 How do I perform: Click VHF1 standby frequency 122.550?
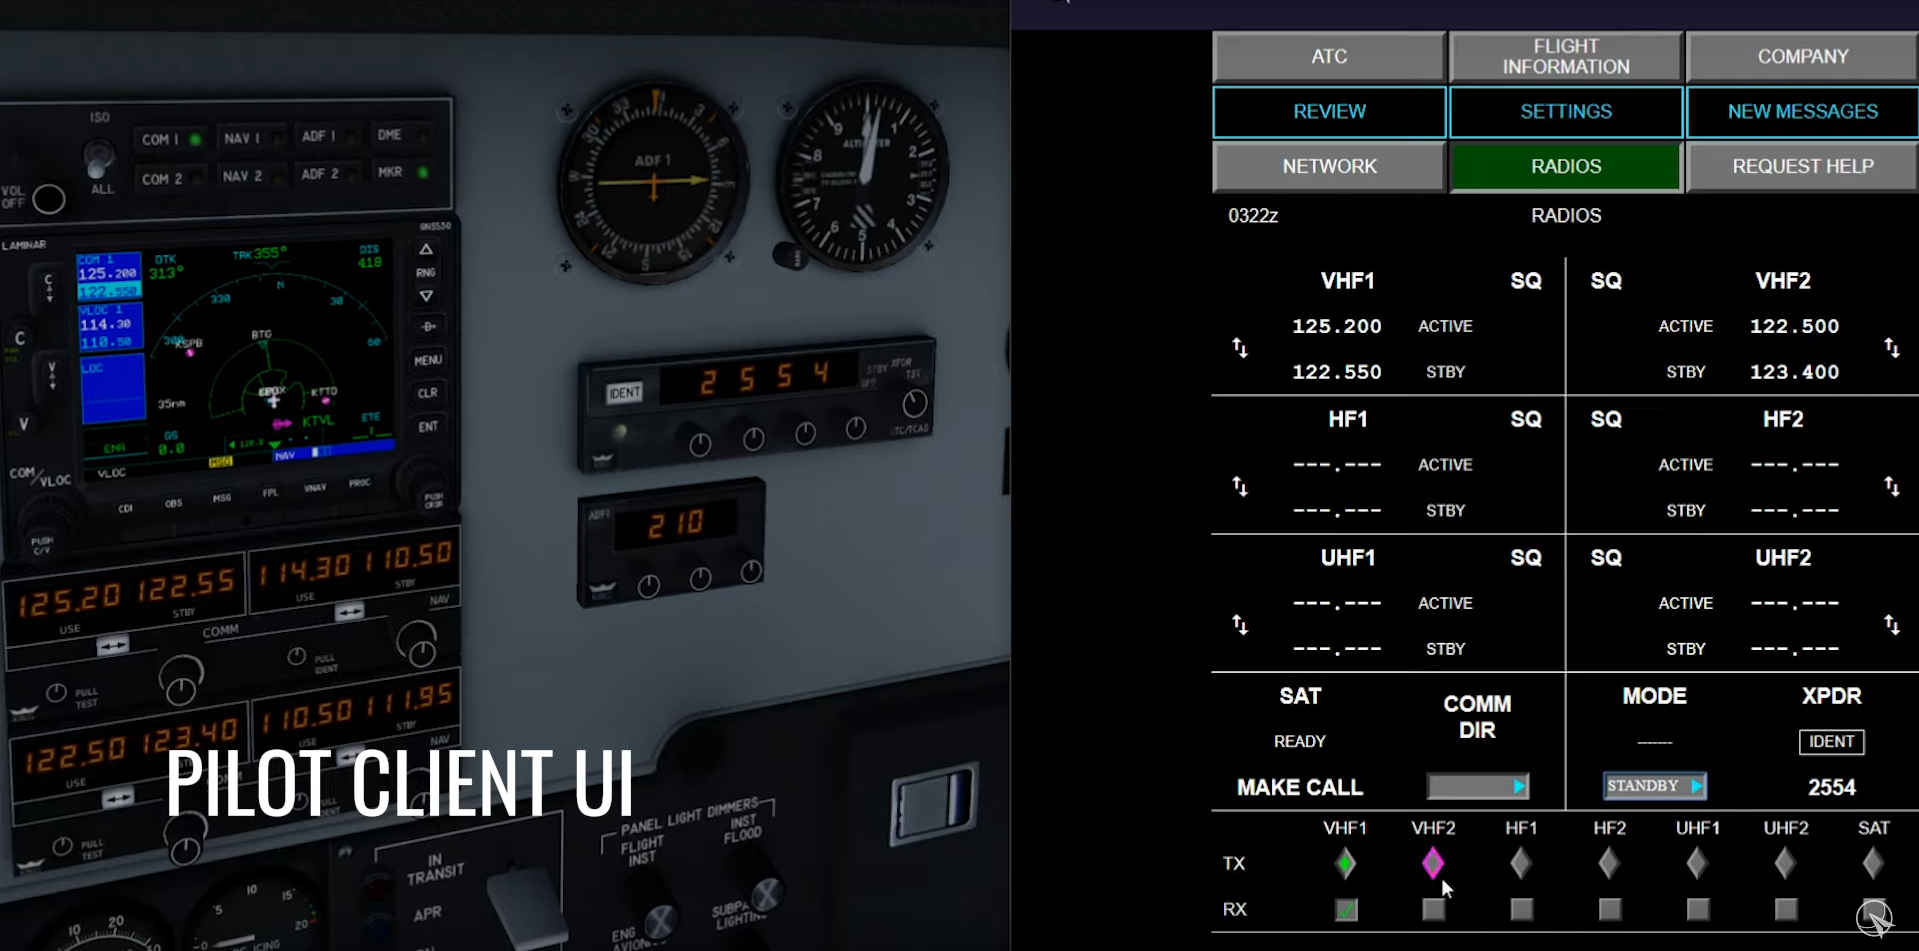pyautogui.click(x=1337, y=372)
